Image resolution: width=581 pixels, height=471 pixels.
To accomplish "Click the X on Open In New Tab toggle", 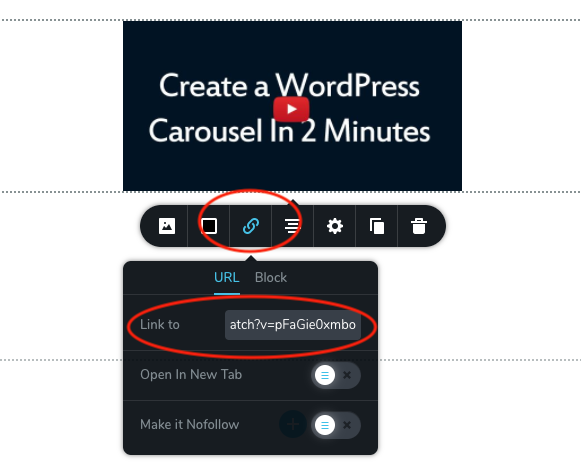I will point(347,375).
